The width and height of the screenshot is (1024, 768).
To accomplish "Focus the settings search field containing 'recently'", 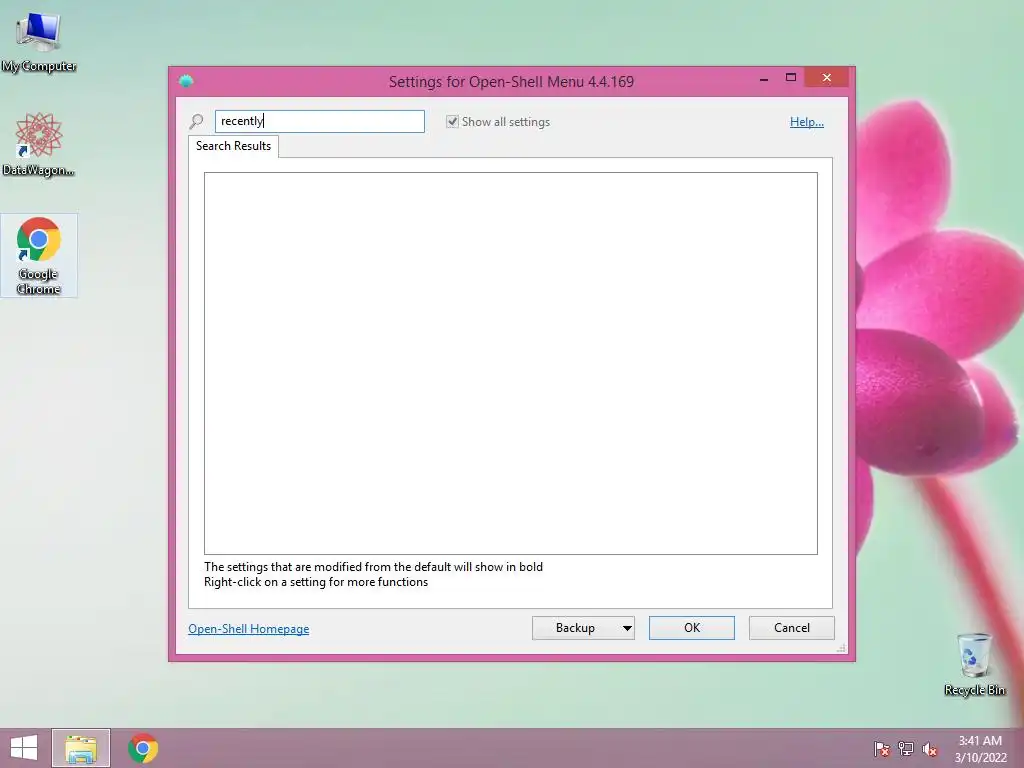I will click(320, 121).
